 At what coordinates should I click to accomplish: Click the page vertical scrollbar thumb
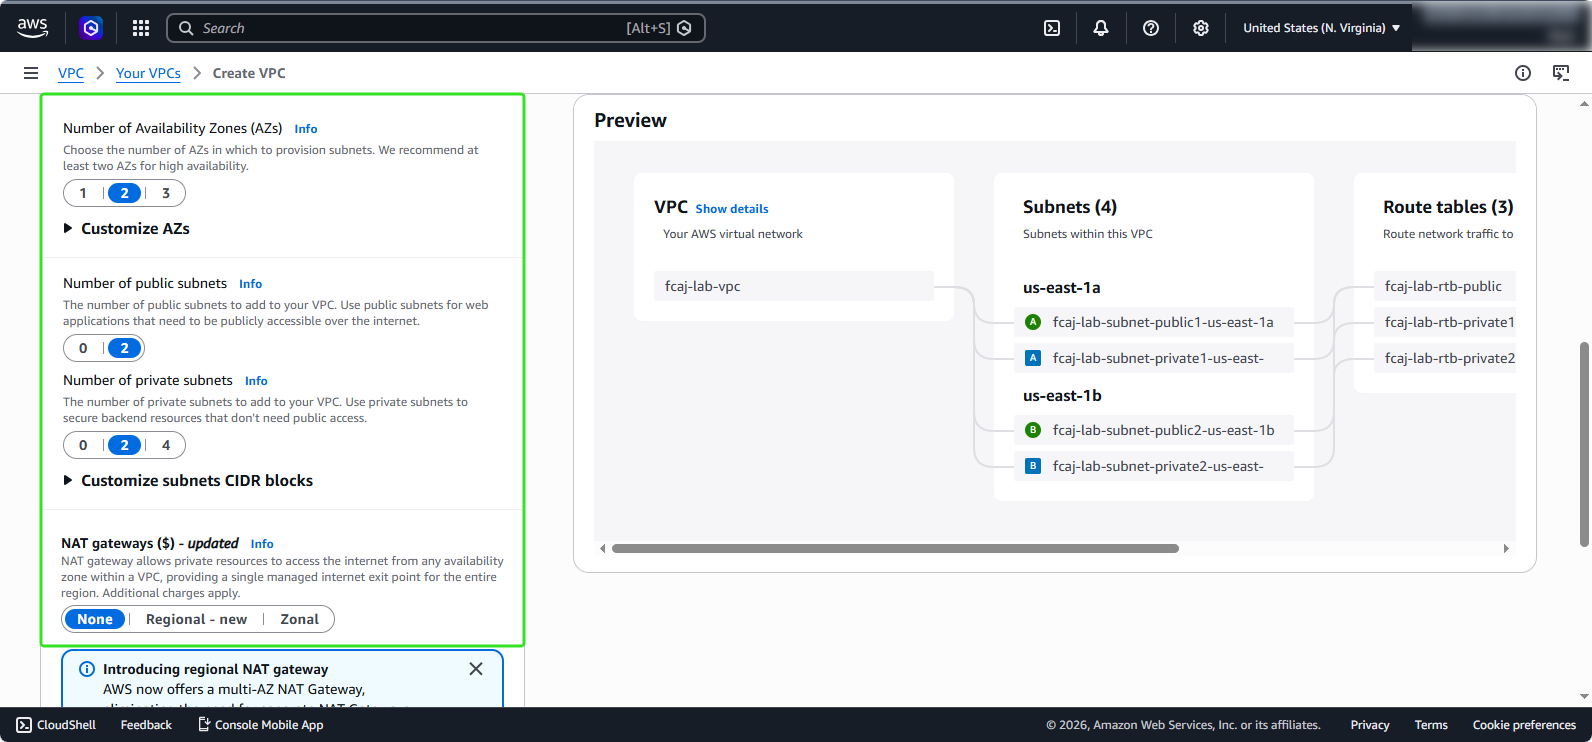[x=1584, y=445]
